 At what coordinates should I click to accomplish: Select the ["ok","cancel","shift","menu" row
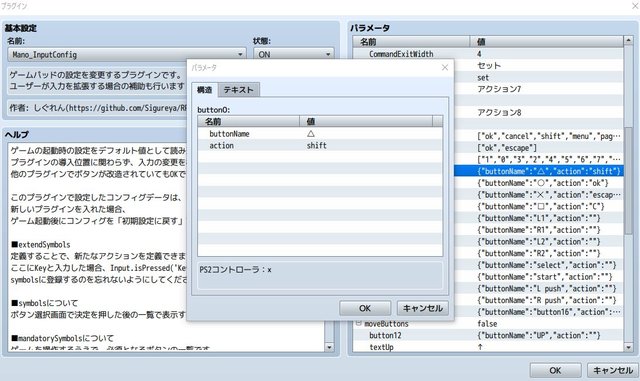(x=538, y=136)
